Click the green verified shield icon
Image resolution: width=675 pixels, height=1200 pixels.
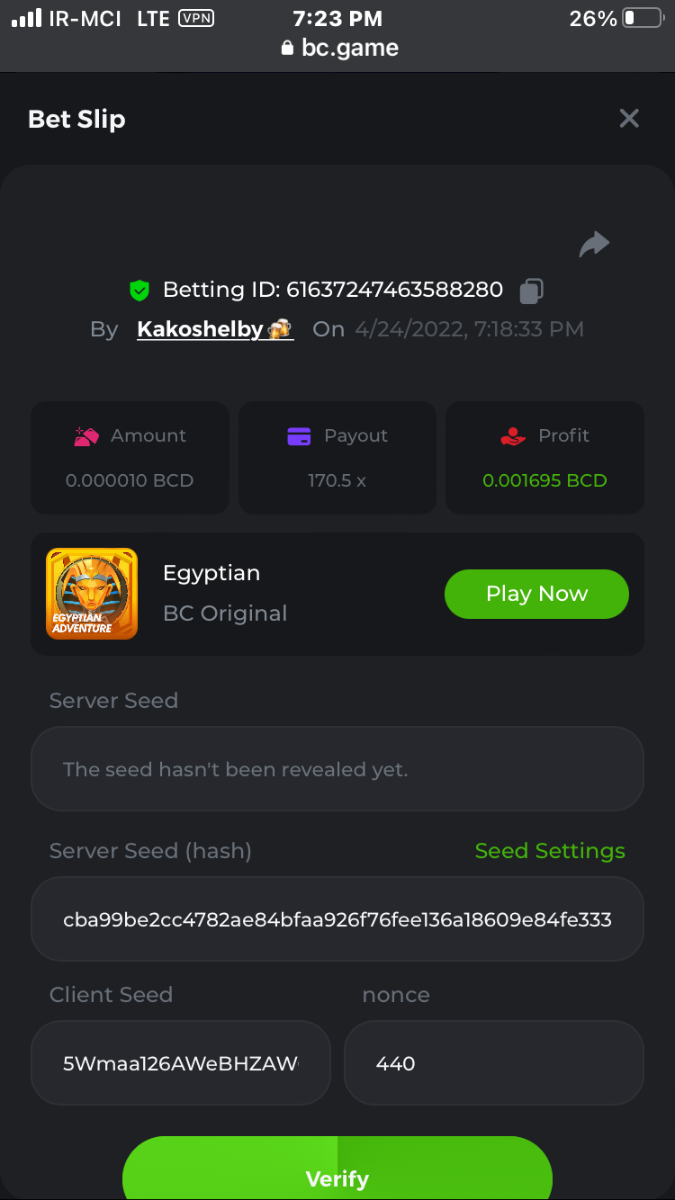[x=139, y=291]
